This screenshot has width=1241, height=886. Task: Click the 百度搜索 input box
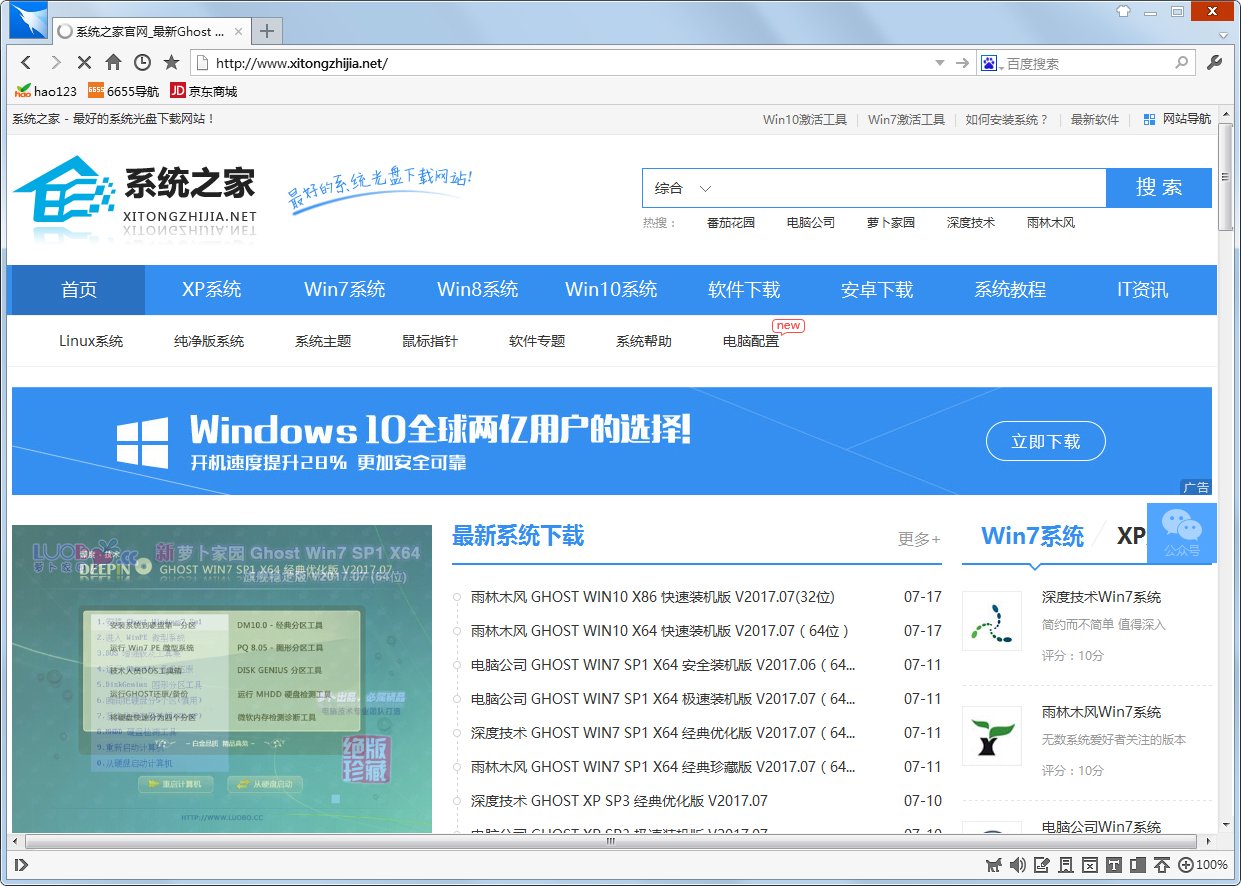[x=1085, y=63]
